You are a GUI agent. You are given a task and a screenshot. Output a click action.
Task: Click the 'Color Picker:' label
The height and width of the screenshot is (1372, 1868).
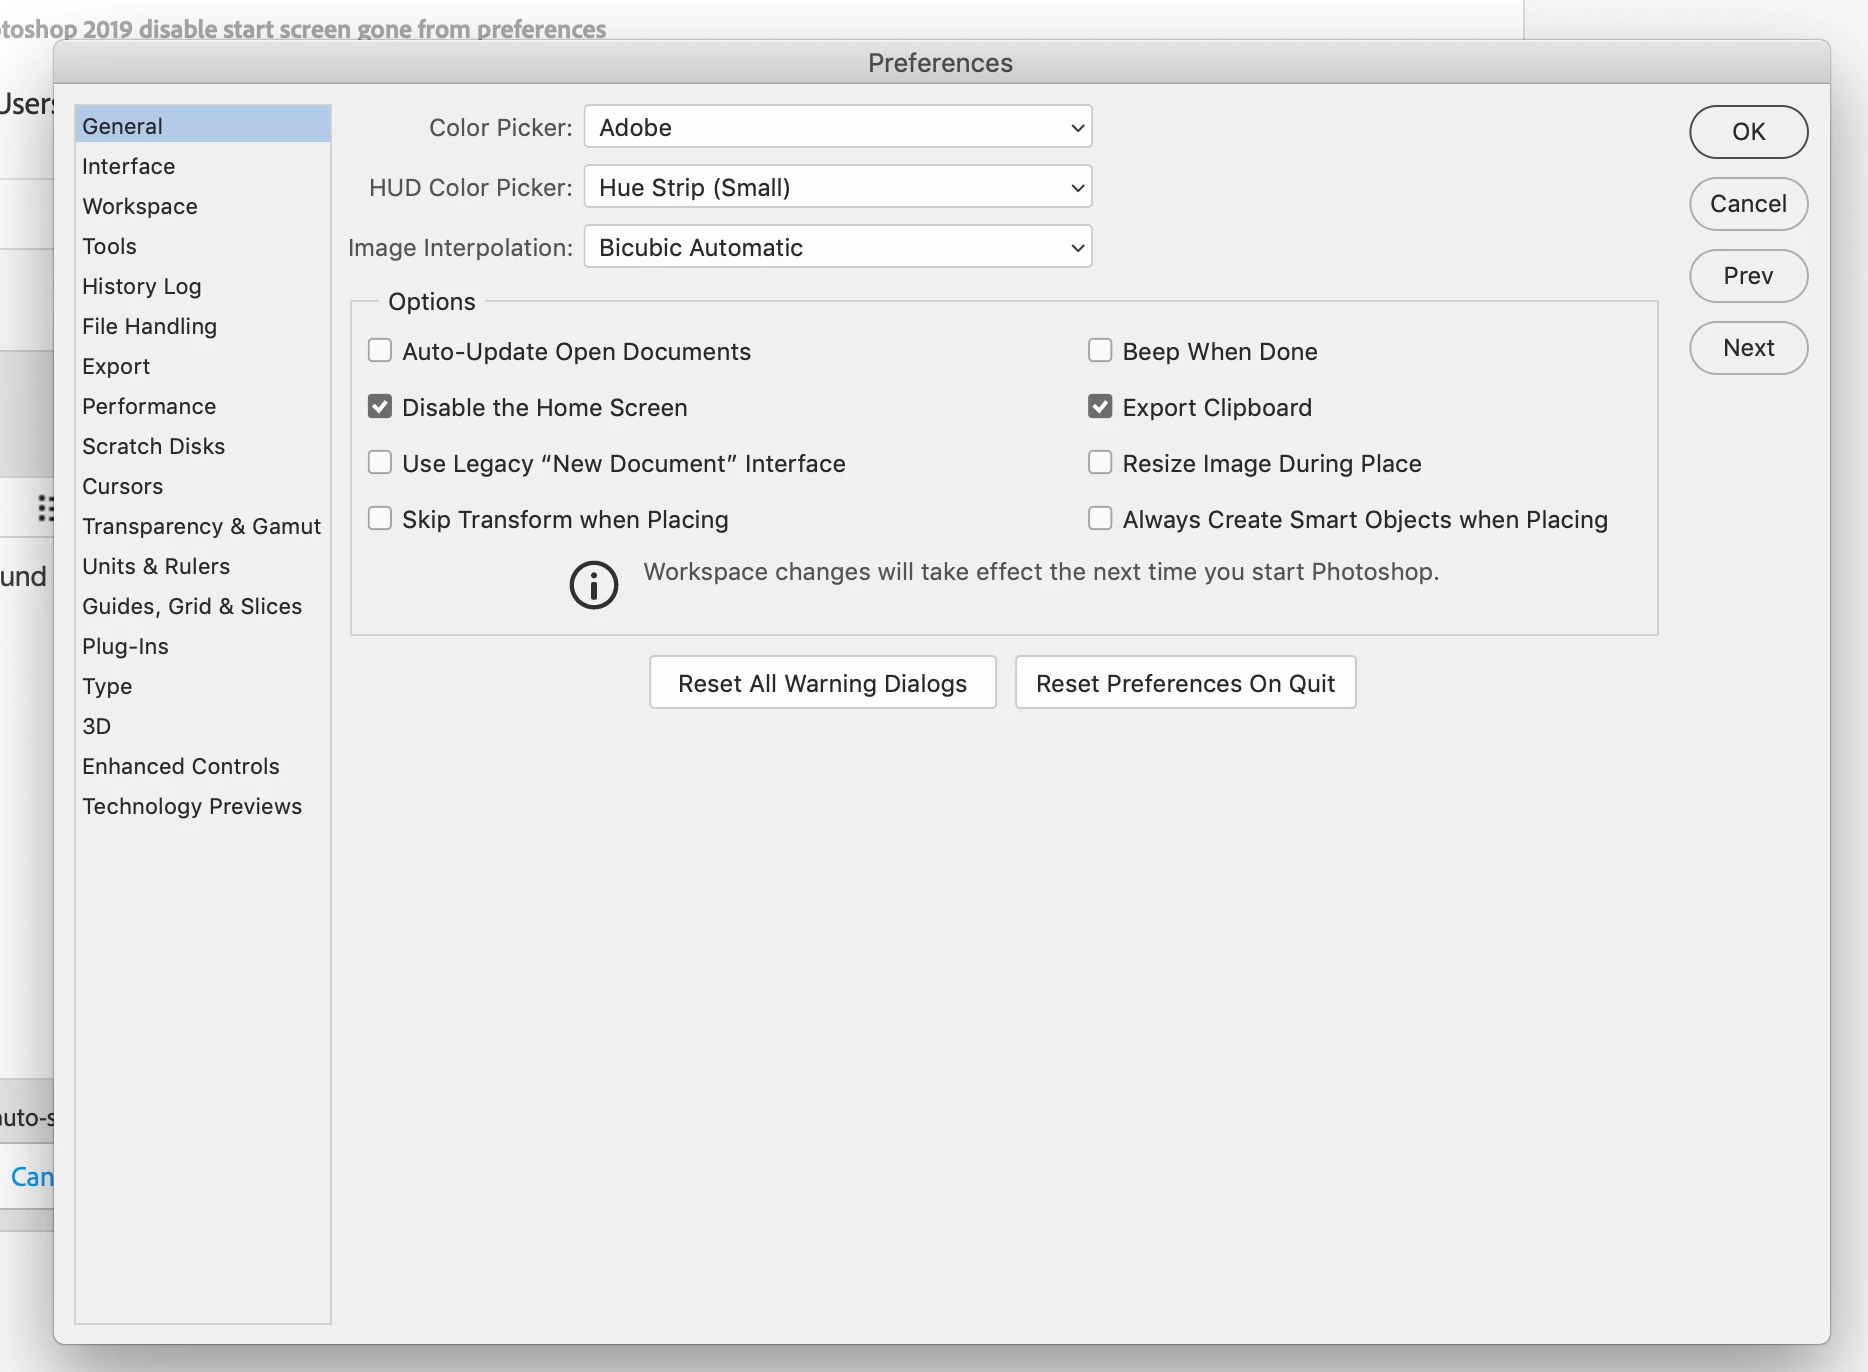point(500,127)
